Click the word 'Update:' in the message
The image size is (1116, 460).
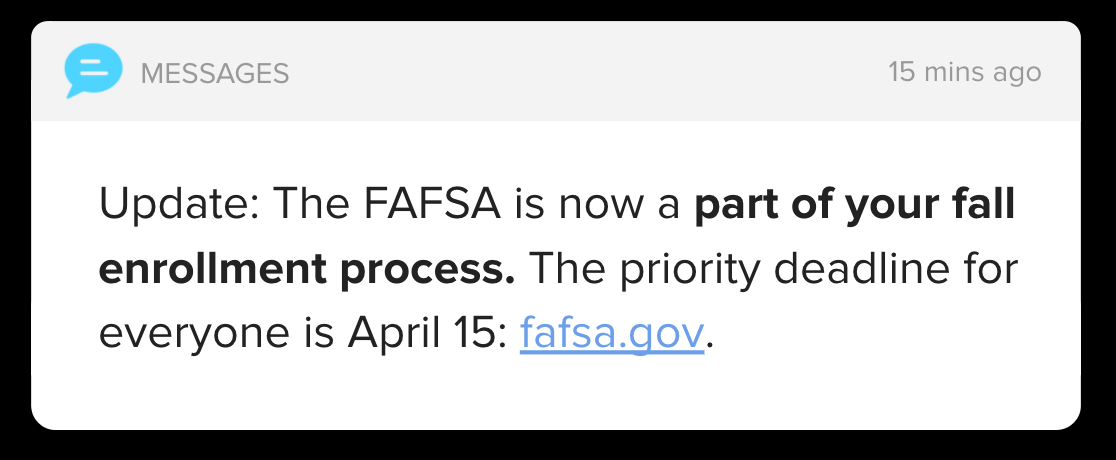[180, 204]
